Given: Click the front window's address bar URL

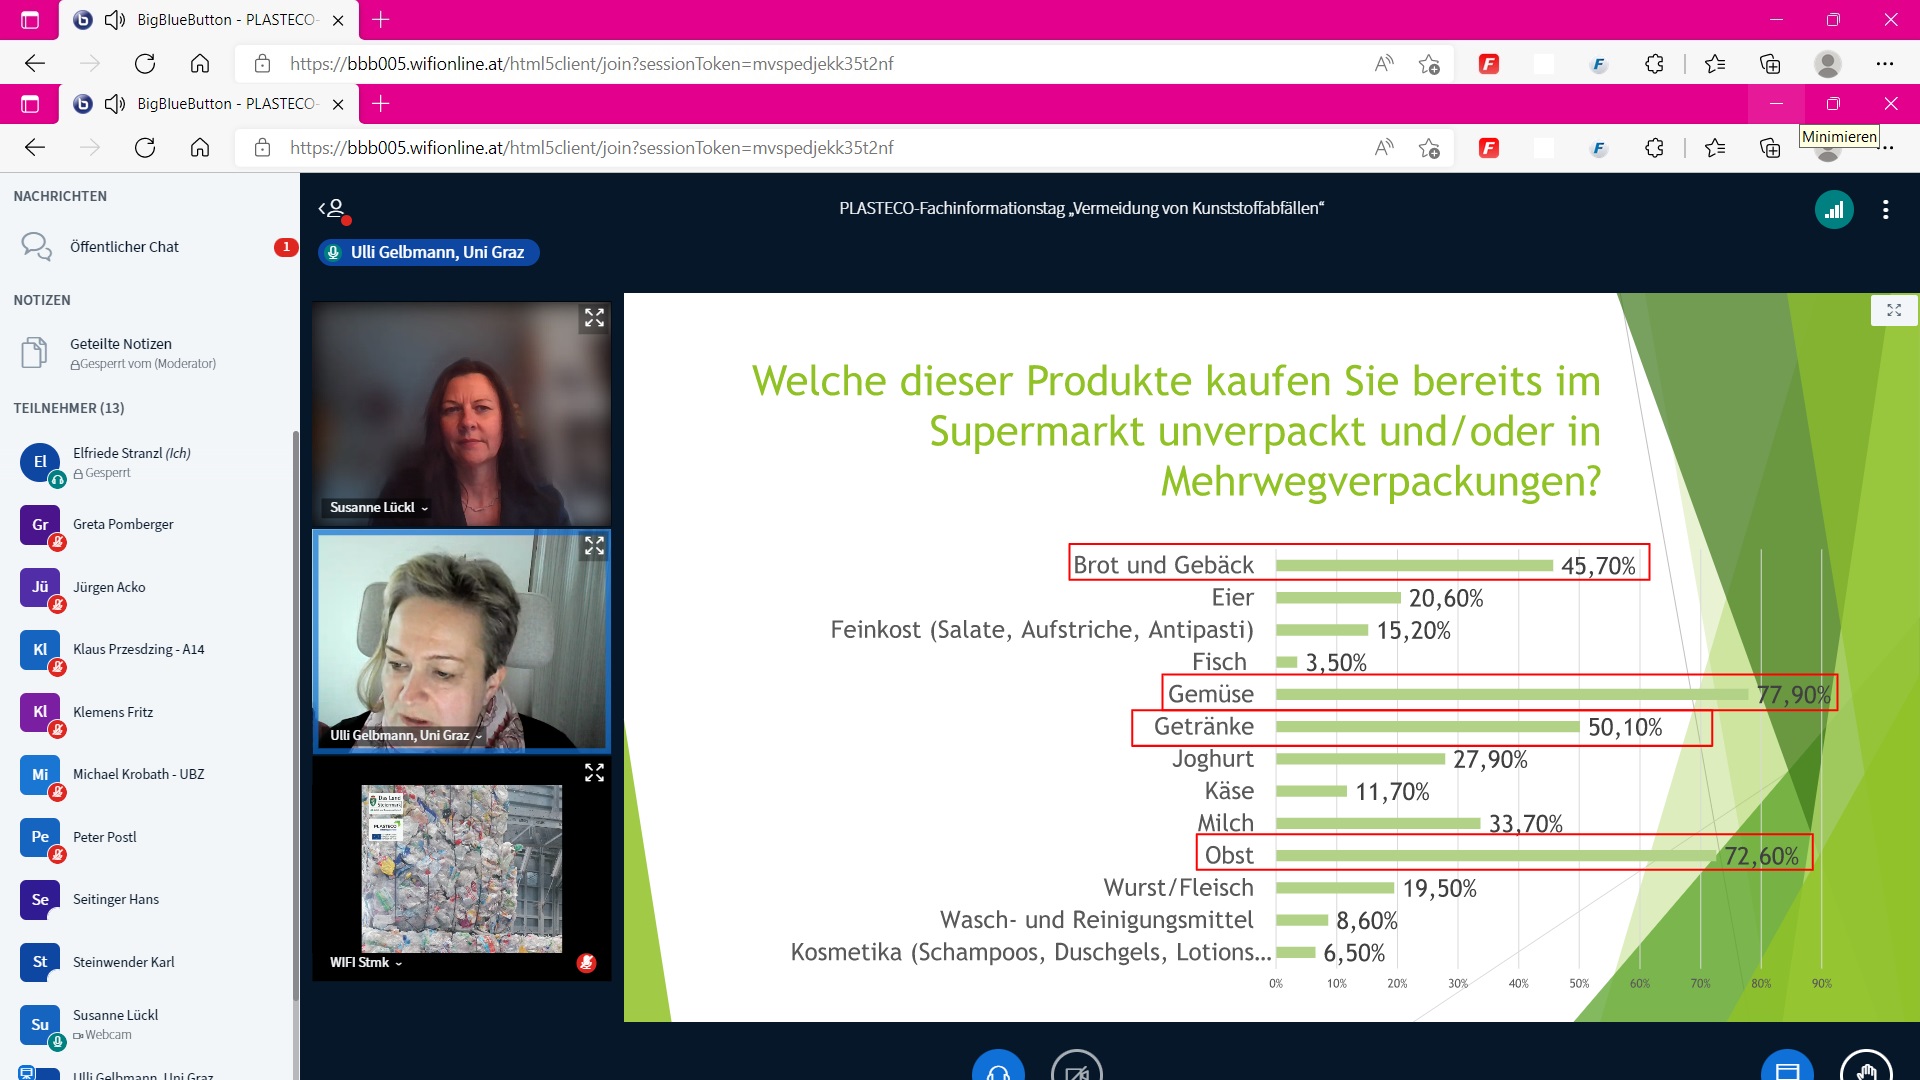Looking at the screenshot, I should click(592, 148).
